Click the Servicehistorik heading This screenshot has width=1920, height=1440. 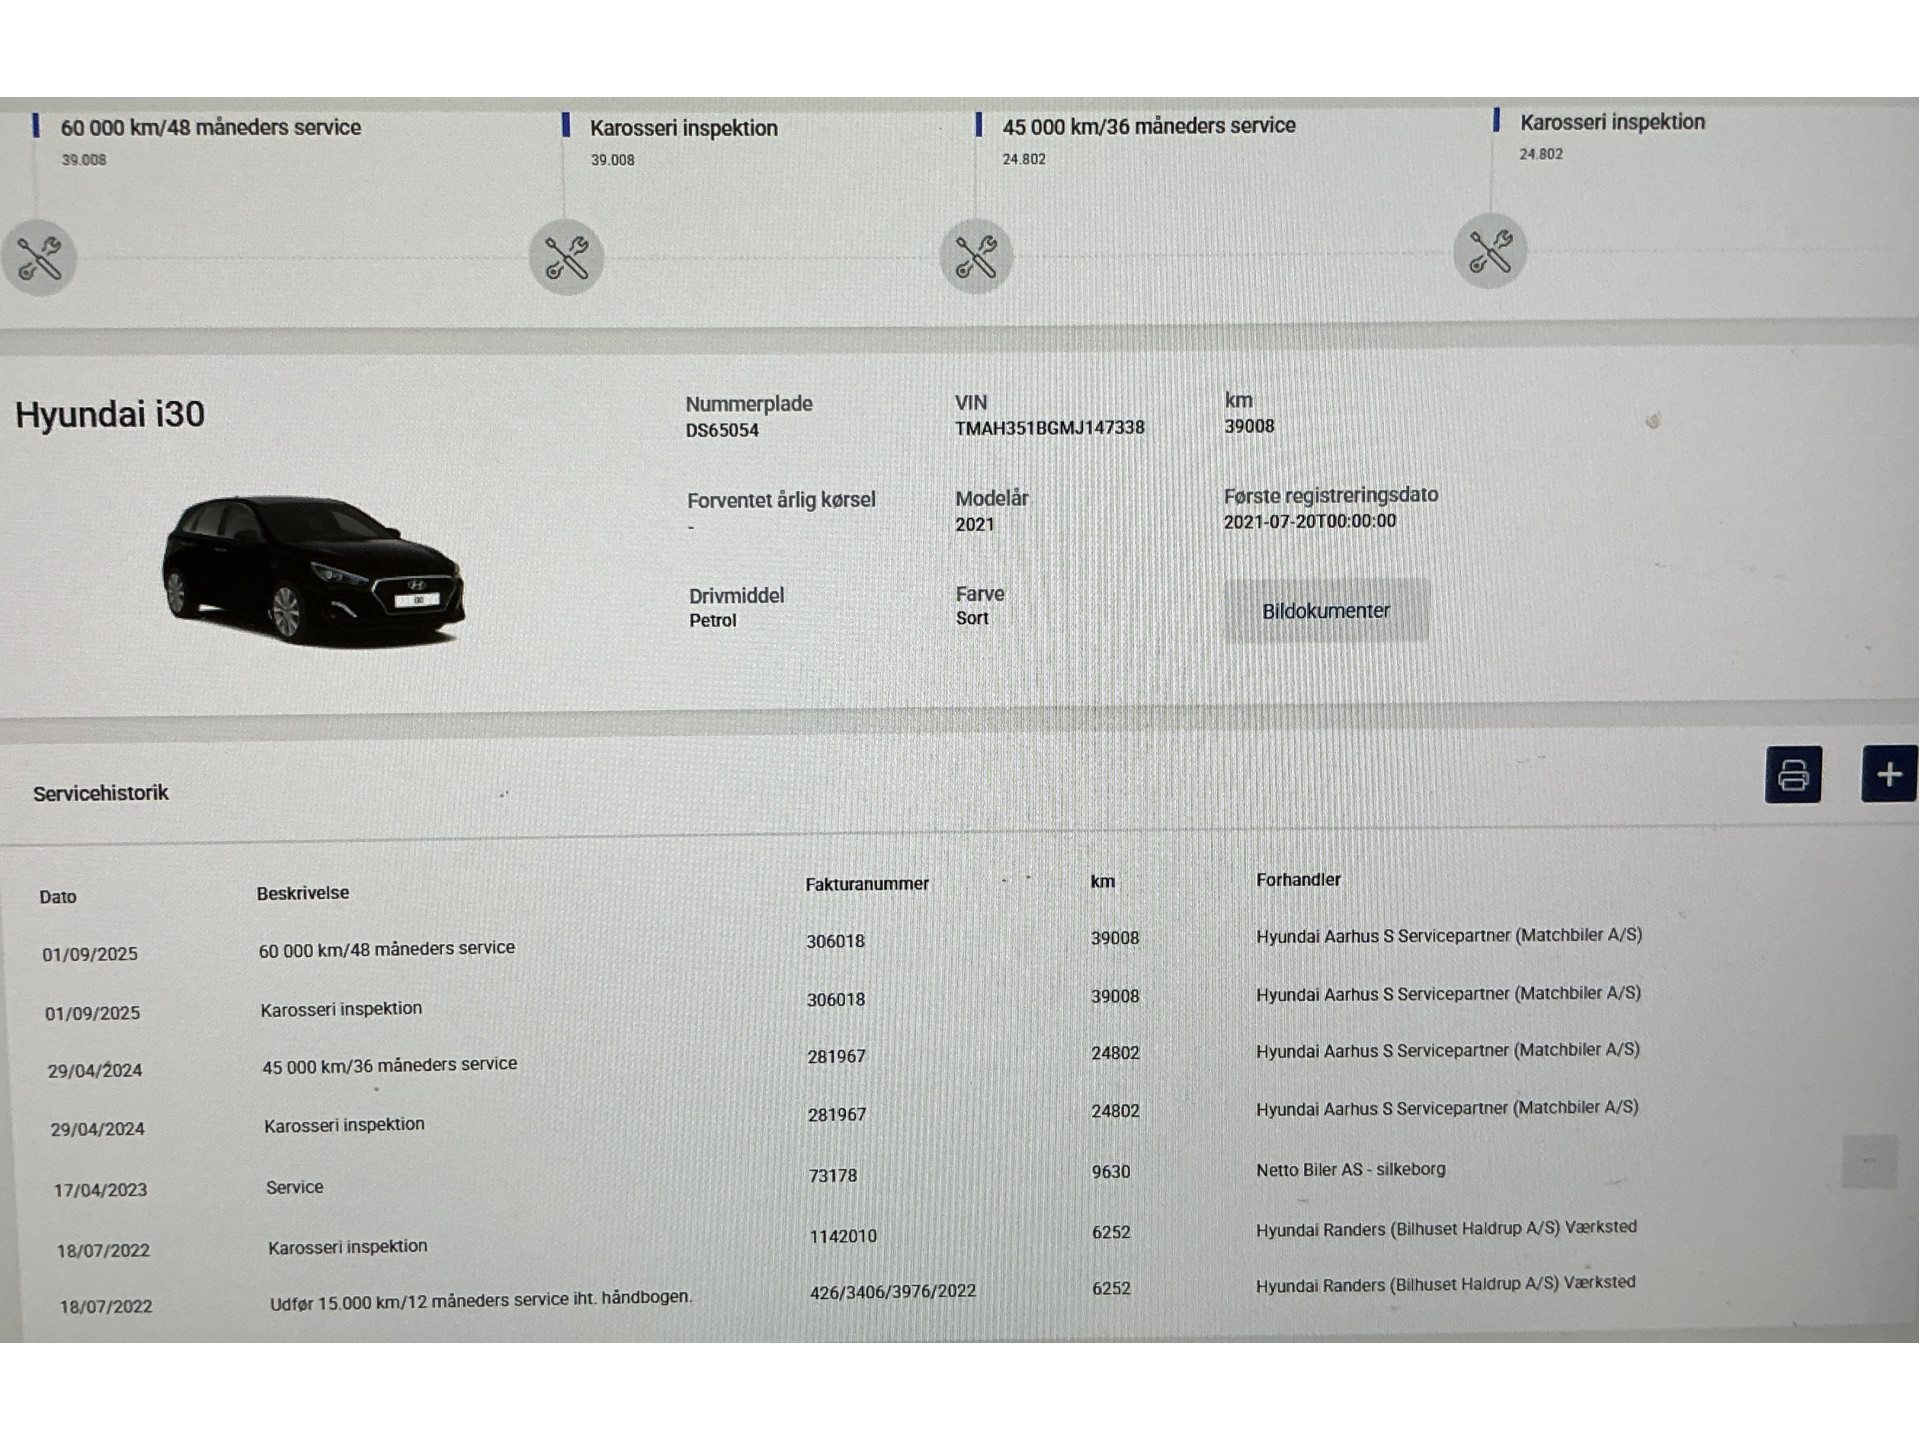pos(101,793)
